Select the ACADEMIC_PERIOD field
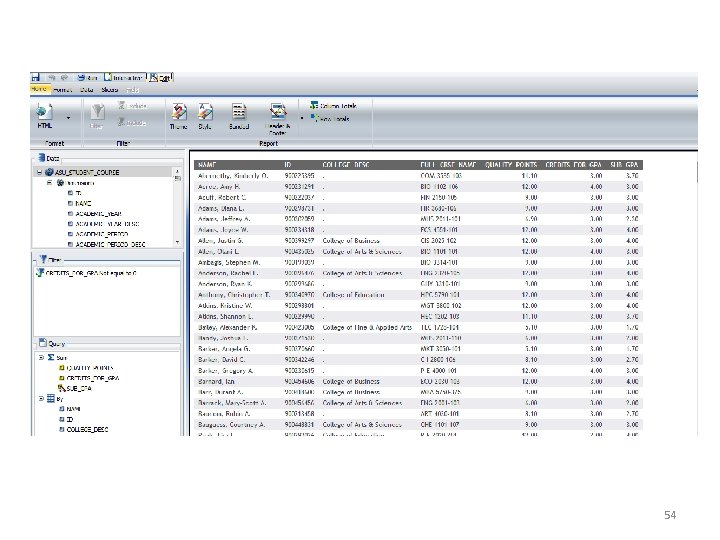This screenshot has height=540, width=720. click(x=98, y=234)
